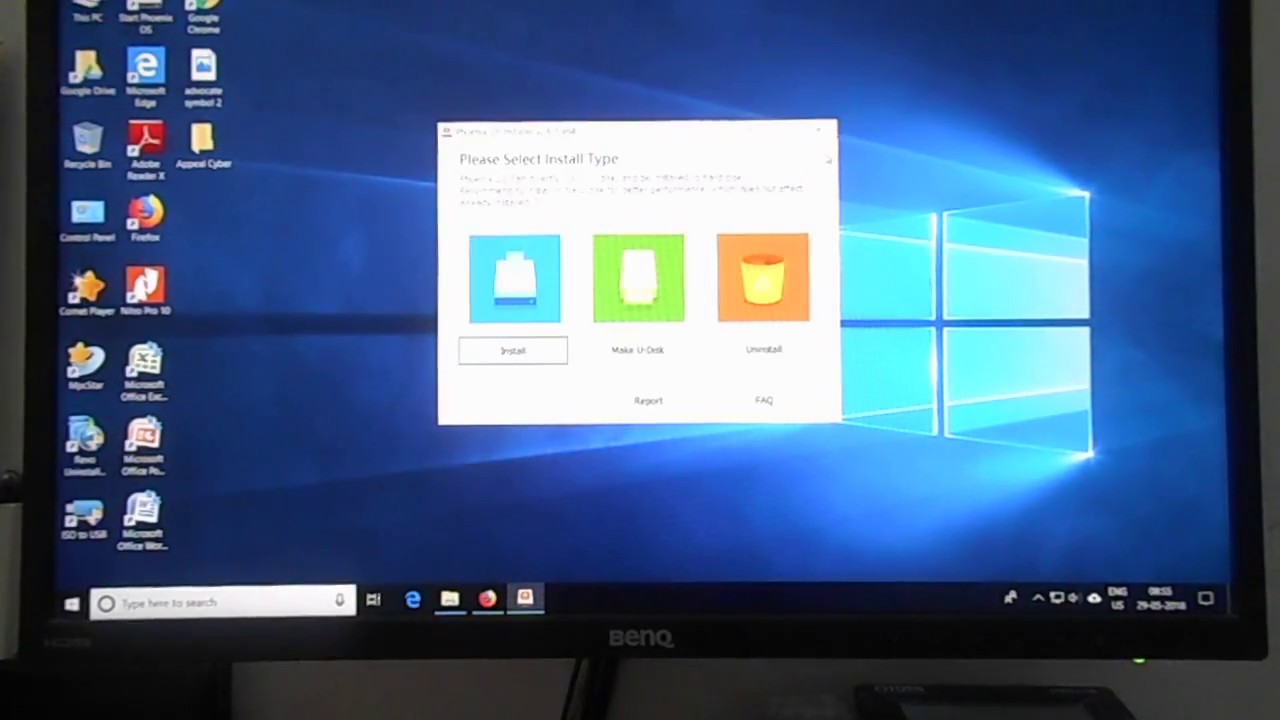Screen dimensions: 1280x720
Task: Open the Report link
Action: (648, 401)
